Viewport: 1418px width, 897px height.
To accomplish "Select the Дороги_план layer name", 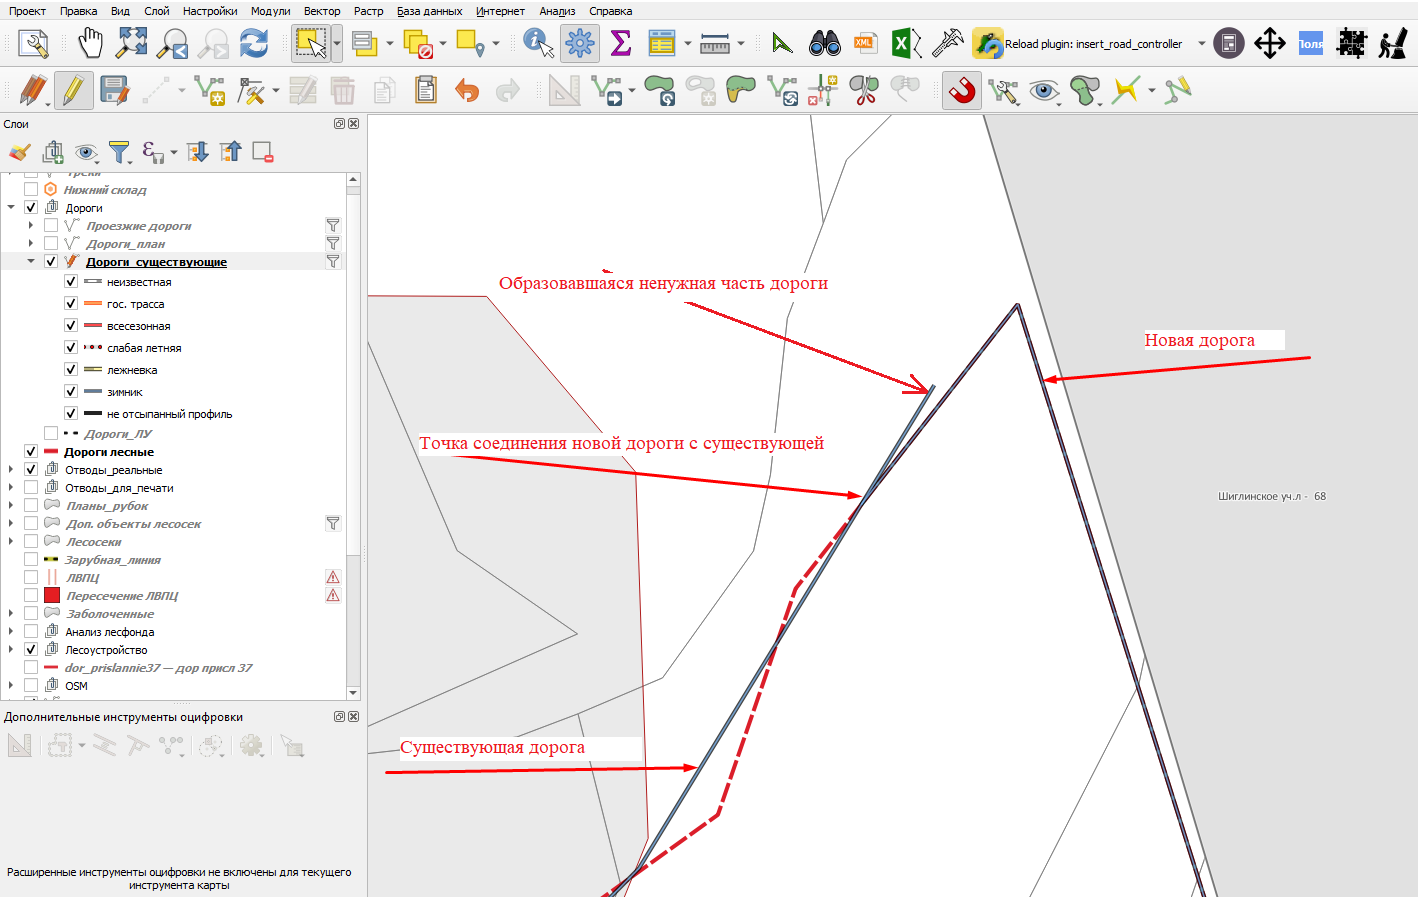I will coord(126,244).
